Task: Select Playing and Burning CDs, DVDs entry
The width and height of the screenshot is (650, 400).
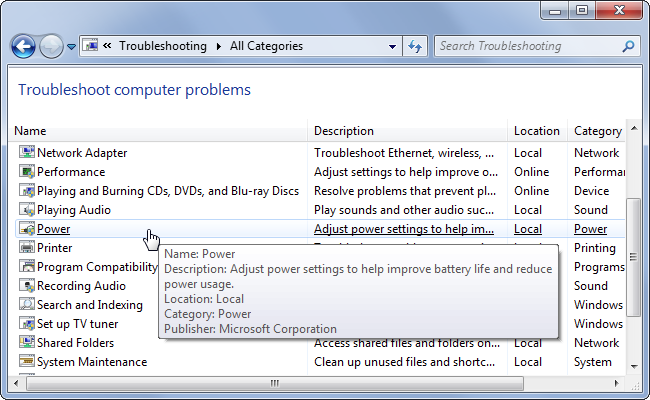Action: coord(168,191)
